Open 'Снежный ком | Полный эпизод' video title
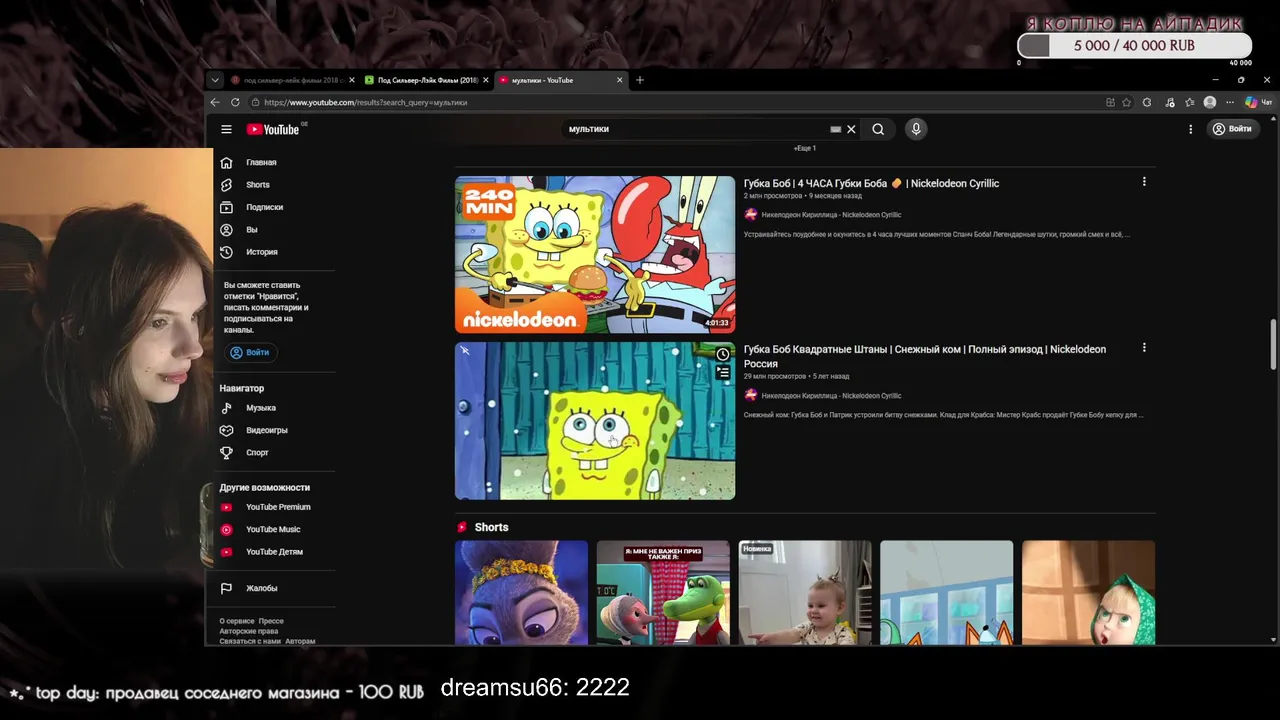The height and width of the screenshot is (720, 1280). tap(925, 356)
